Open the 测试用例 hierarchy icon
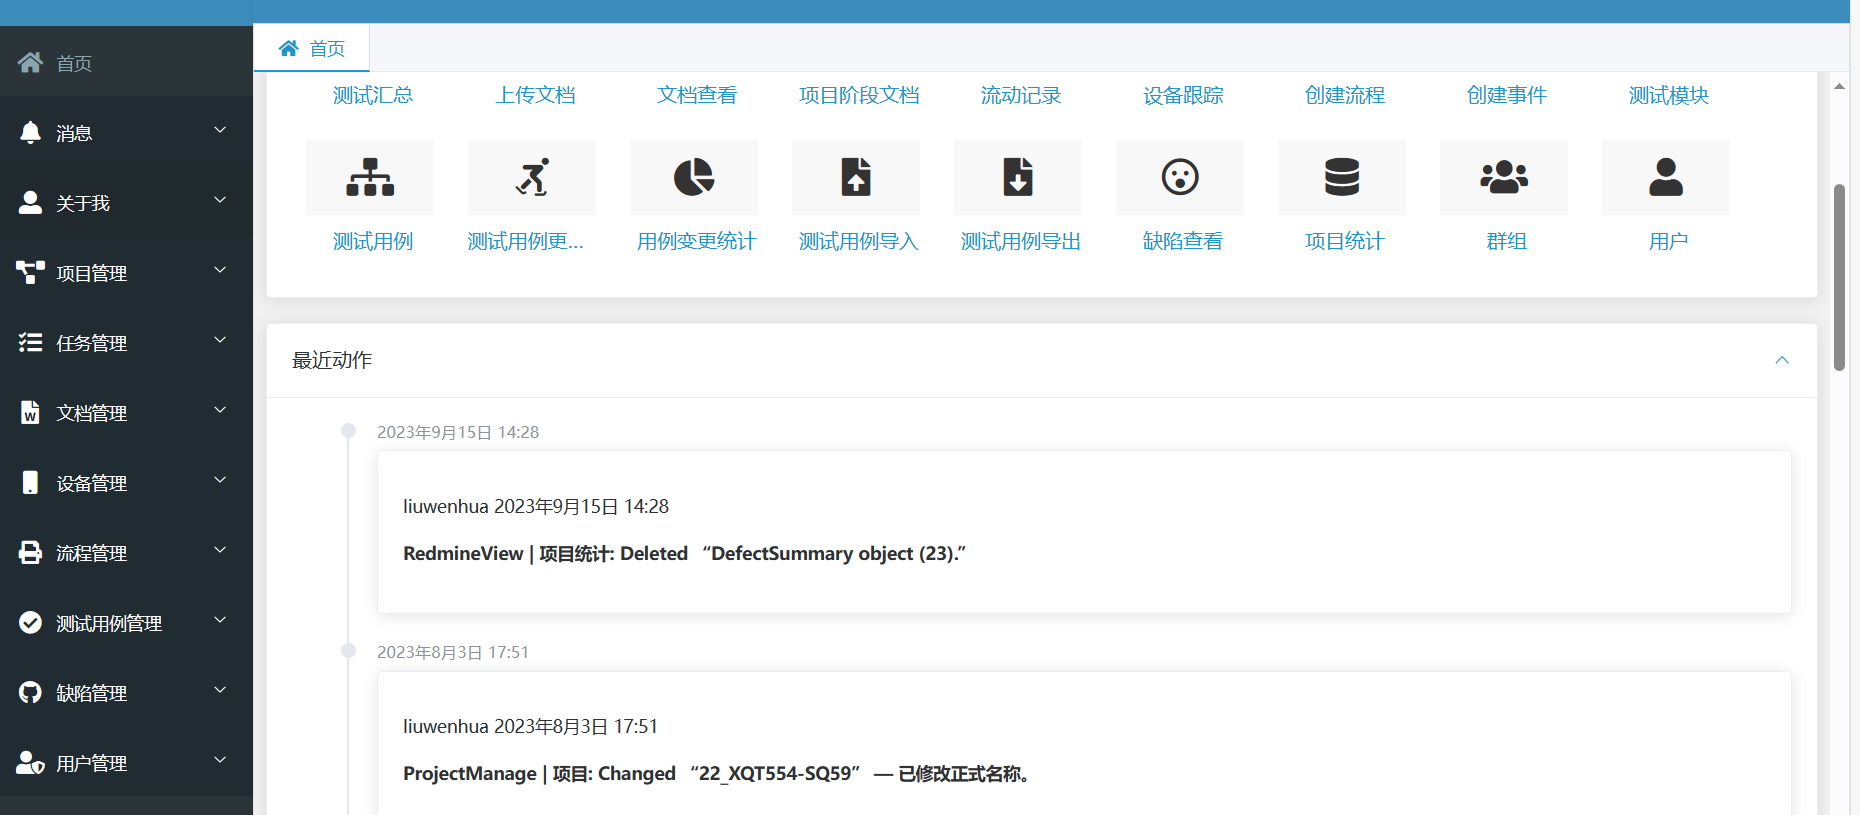1860x815 pixels. (x=370, y=177)
